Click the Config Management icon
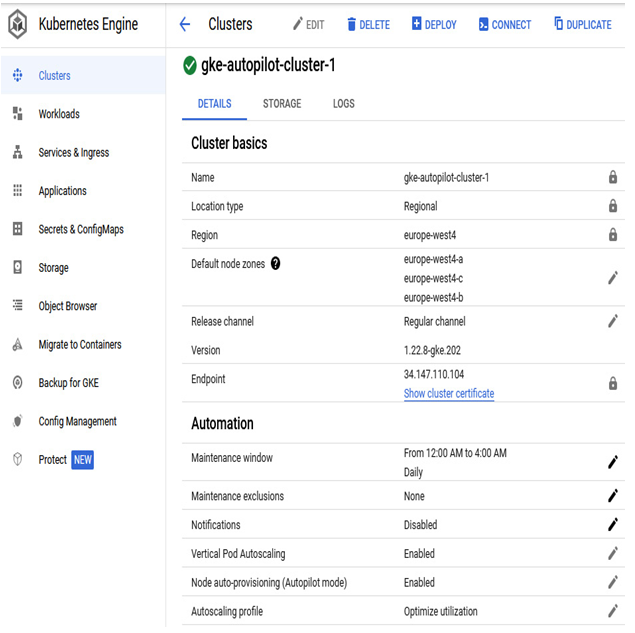Screen dimensions: 635x633 tap(17, 421)
